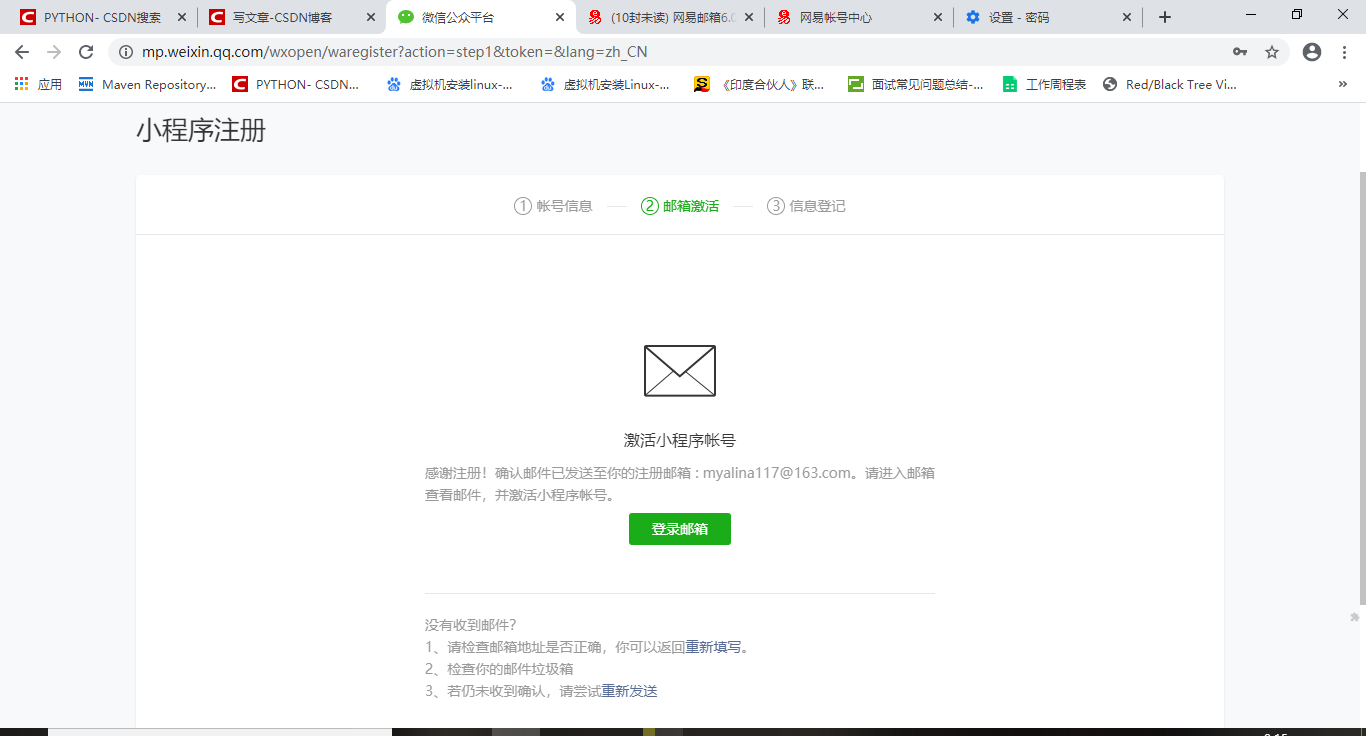
Task: Click the 登录邮箱 green button
Action: tap(680, 529)
